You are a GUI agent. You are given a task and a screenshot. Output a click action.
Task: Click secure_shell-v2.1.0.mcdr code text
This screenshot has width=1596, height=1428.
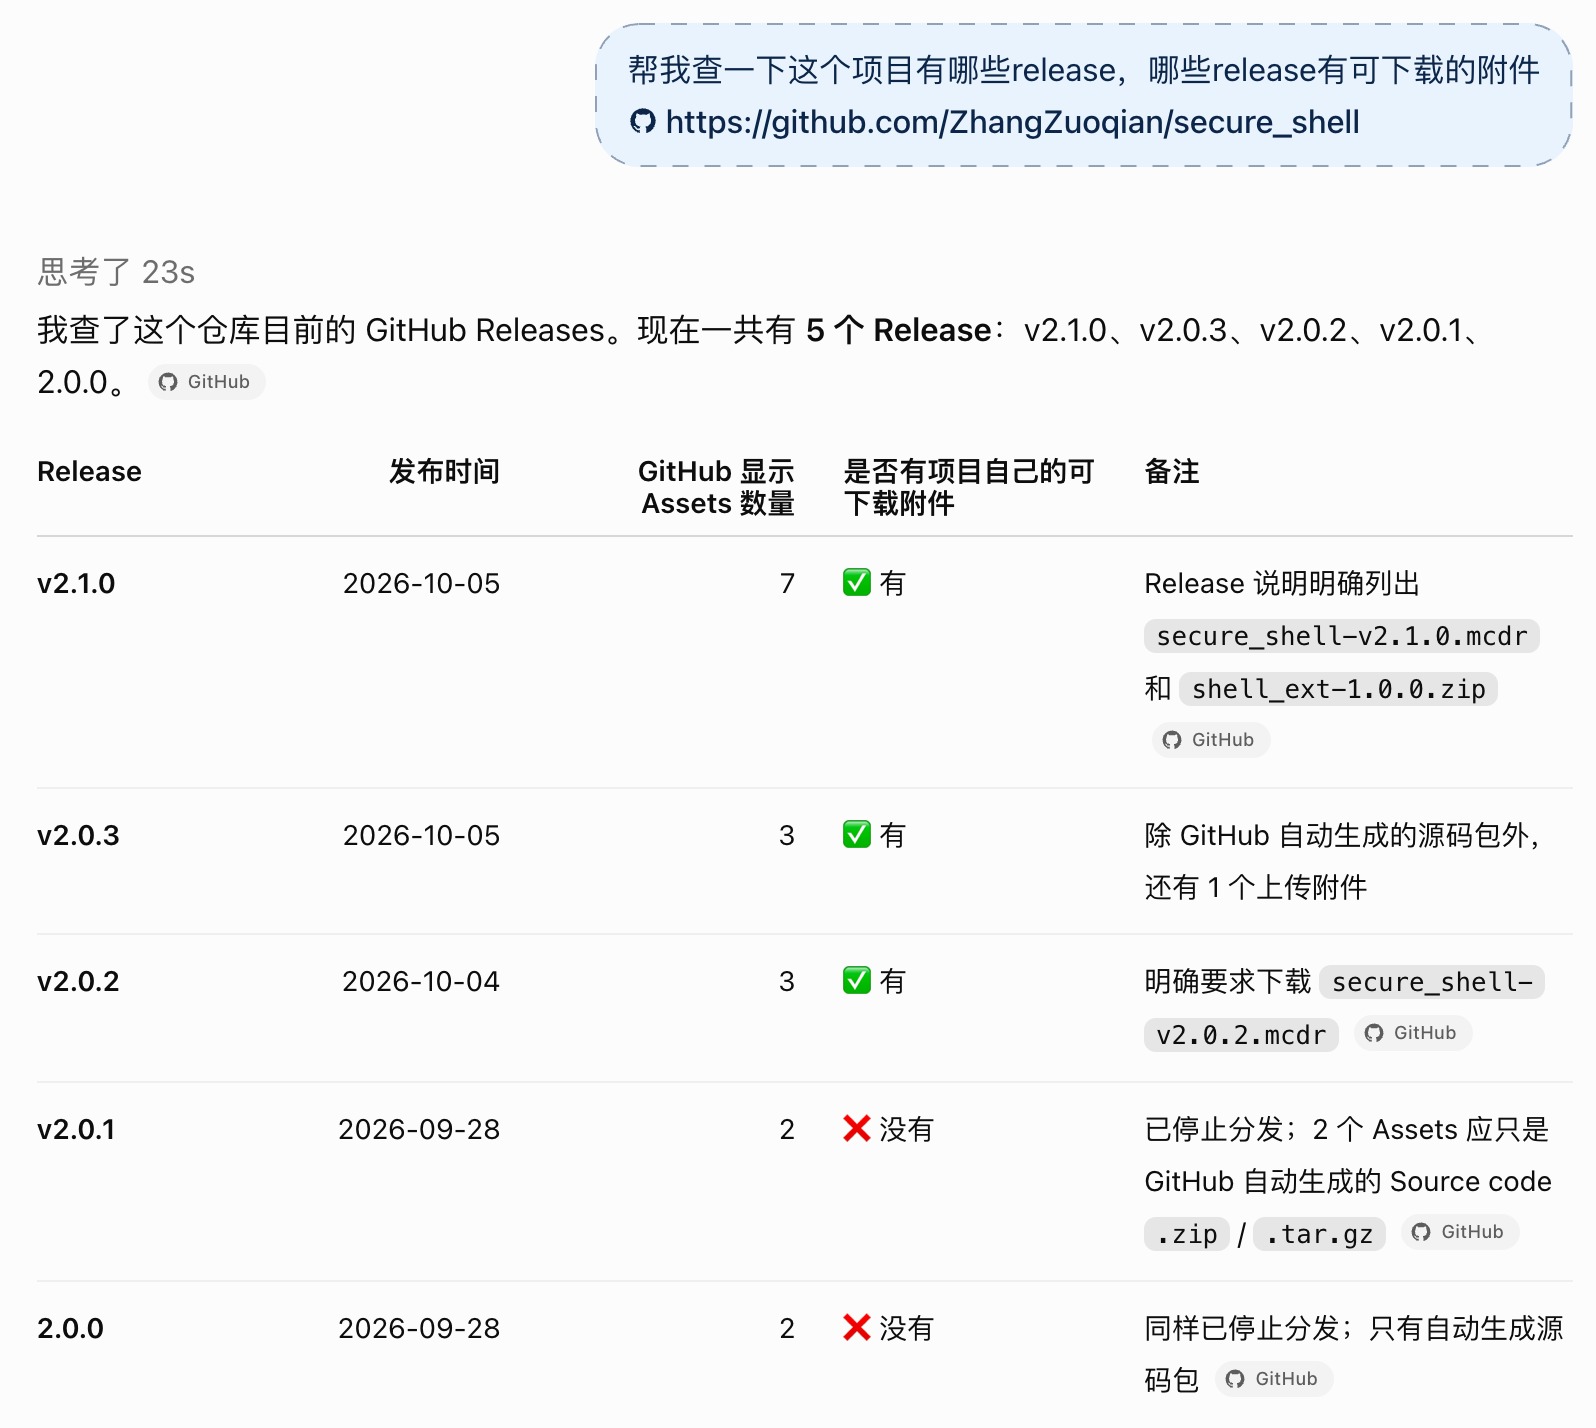click(1341, 636)
